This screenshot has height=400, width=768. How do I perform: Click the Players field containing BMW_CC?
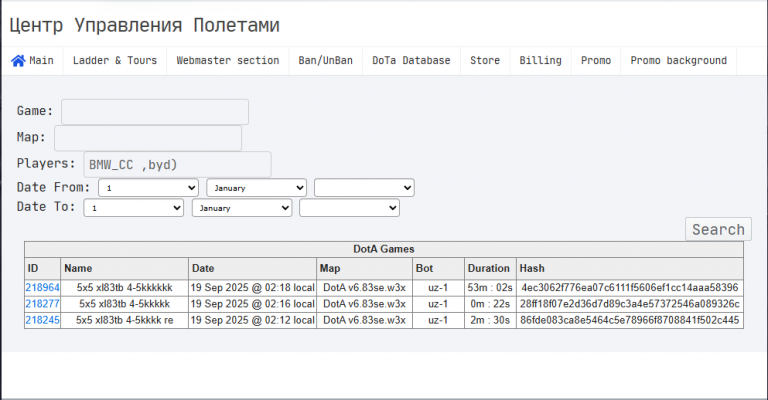tap(177, 165)
